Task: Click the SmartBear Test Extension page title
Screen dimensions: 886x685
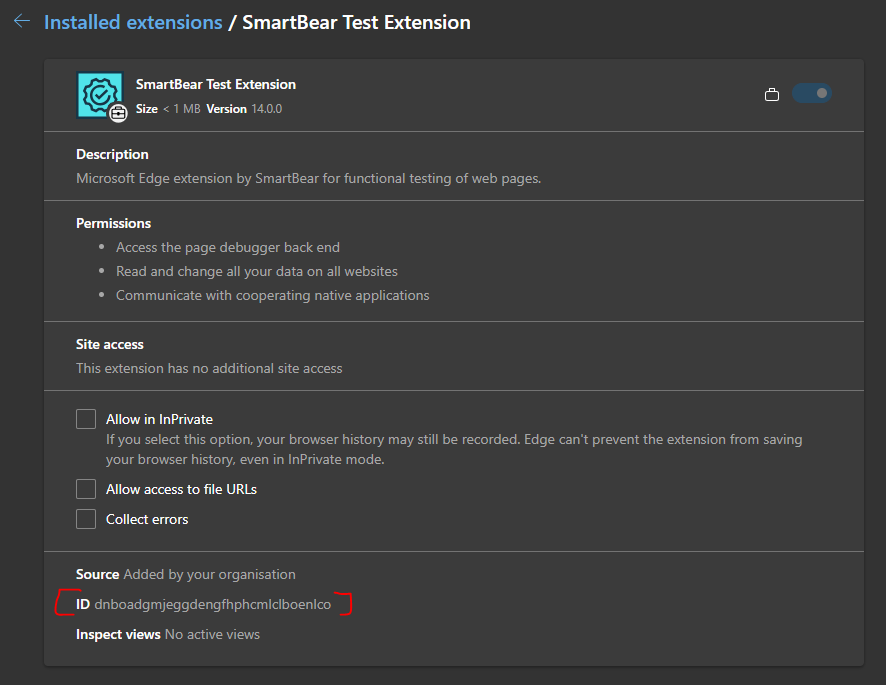Action: (356, 22)
